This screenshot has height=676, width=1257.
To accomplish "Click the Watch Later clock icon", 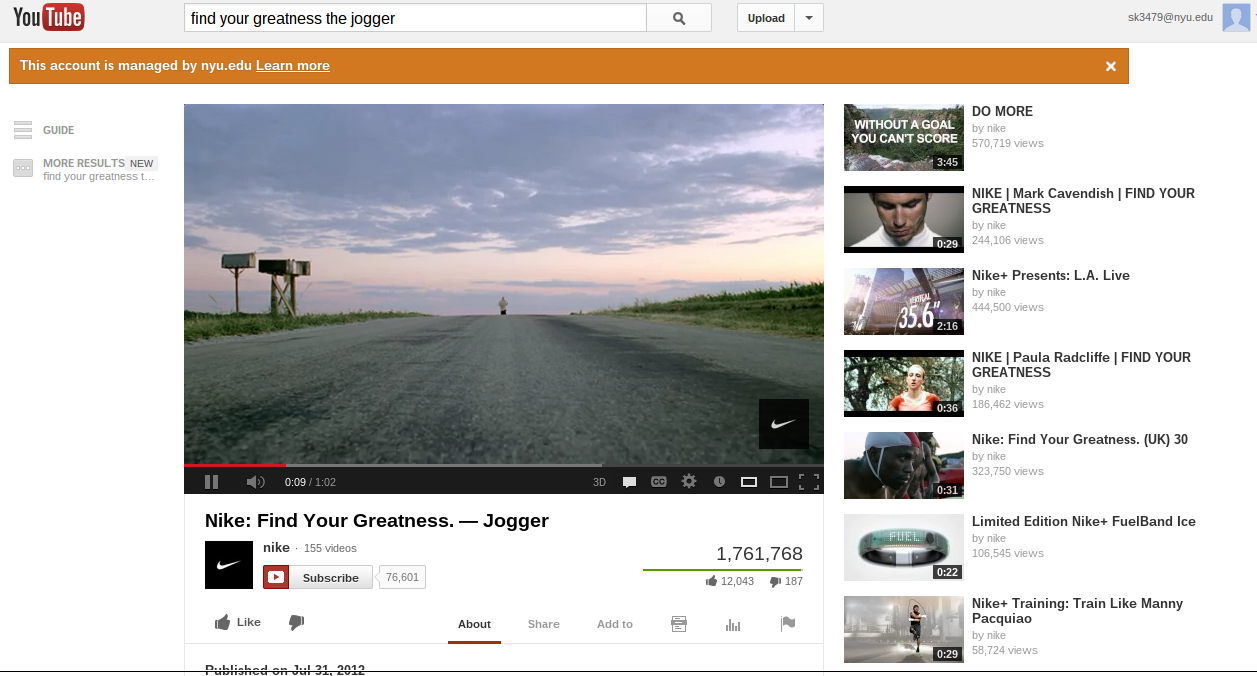I will pos(719,482).
